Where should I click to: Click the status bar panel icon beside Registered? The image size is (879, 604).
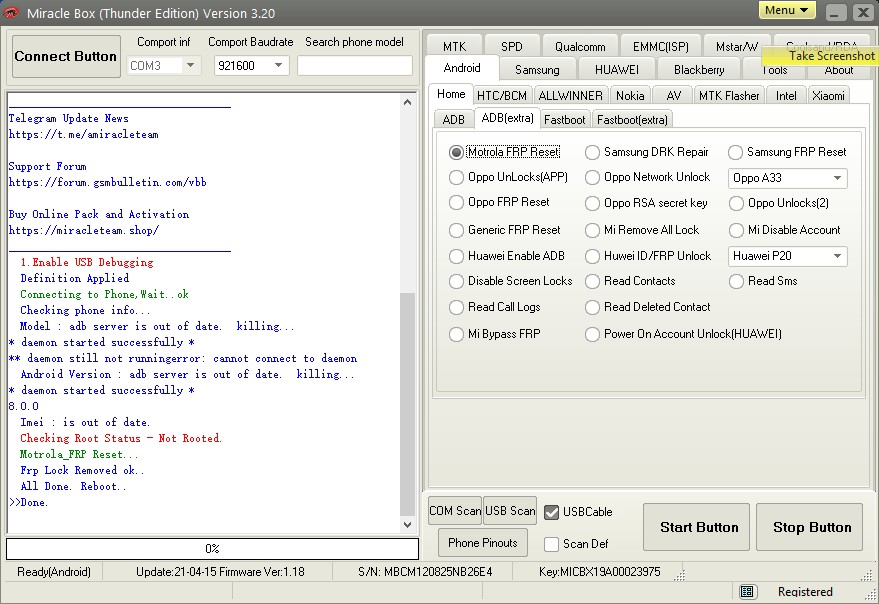click(x=746, y=591)
